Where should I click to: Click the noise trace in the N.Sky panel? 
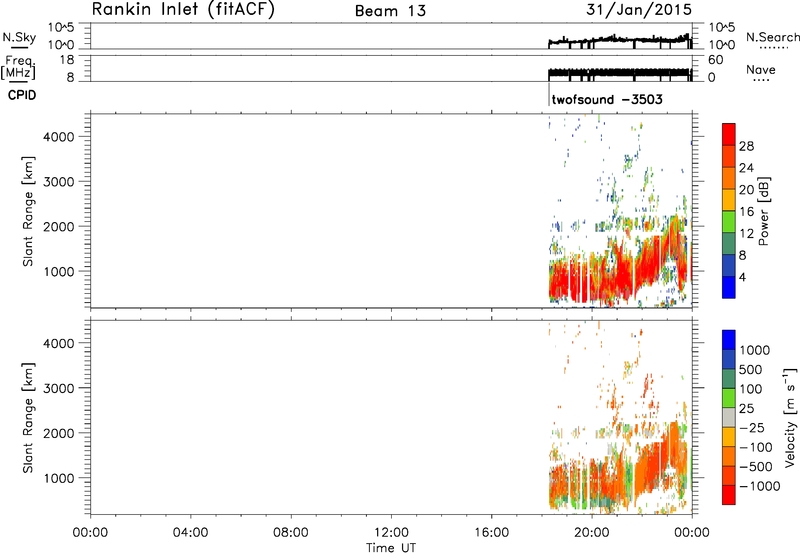click(620, 40)
